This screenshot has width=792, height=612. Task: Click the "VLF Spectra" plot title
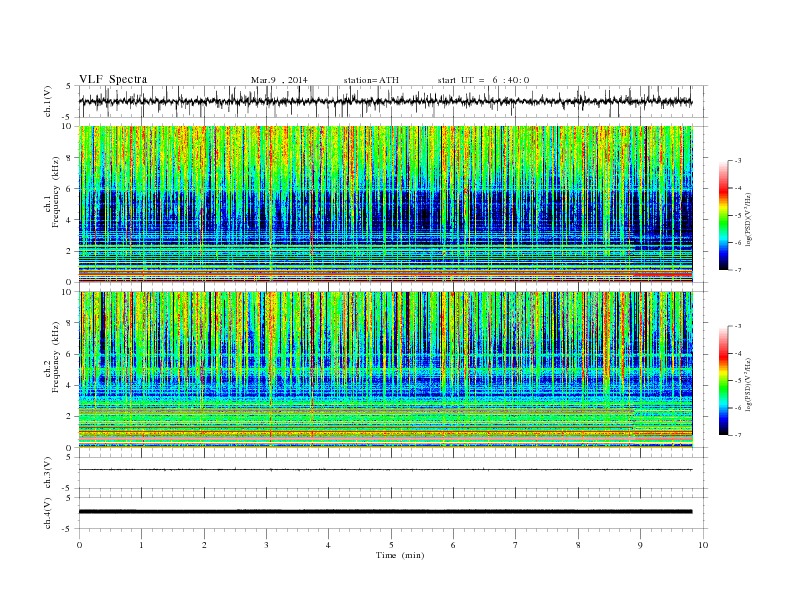(113, 79)
